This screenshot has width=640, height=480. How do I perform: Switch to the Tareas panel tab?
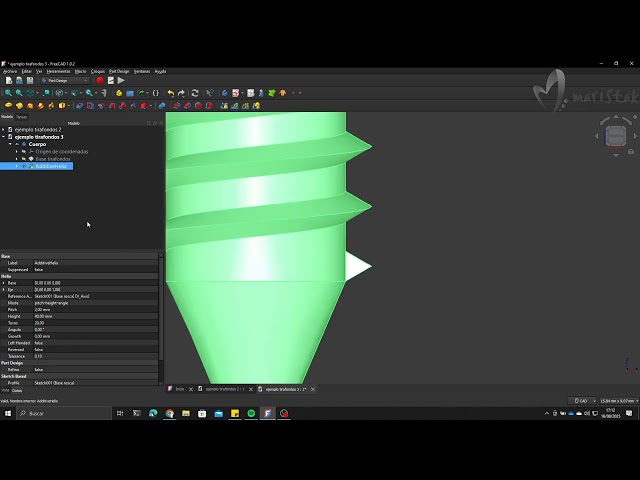coord(22,117)
